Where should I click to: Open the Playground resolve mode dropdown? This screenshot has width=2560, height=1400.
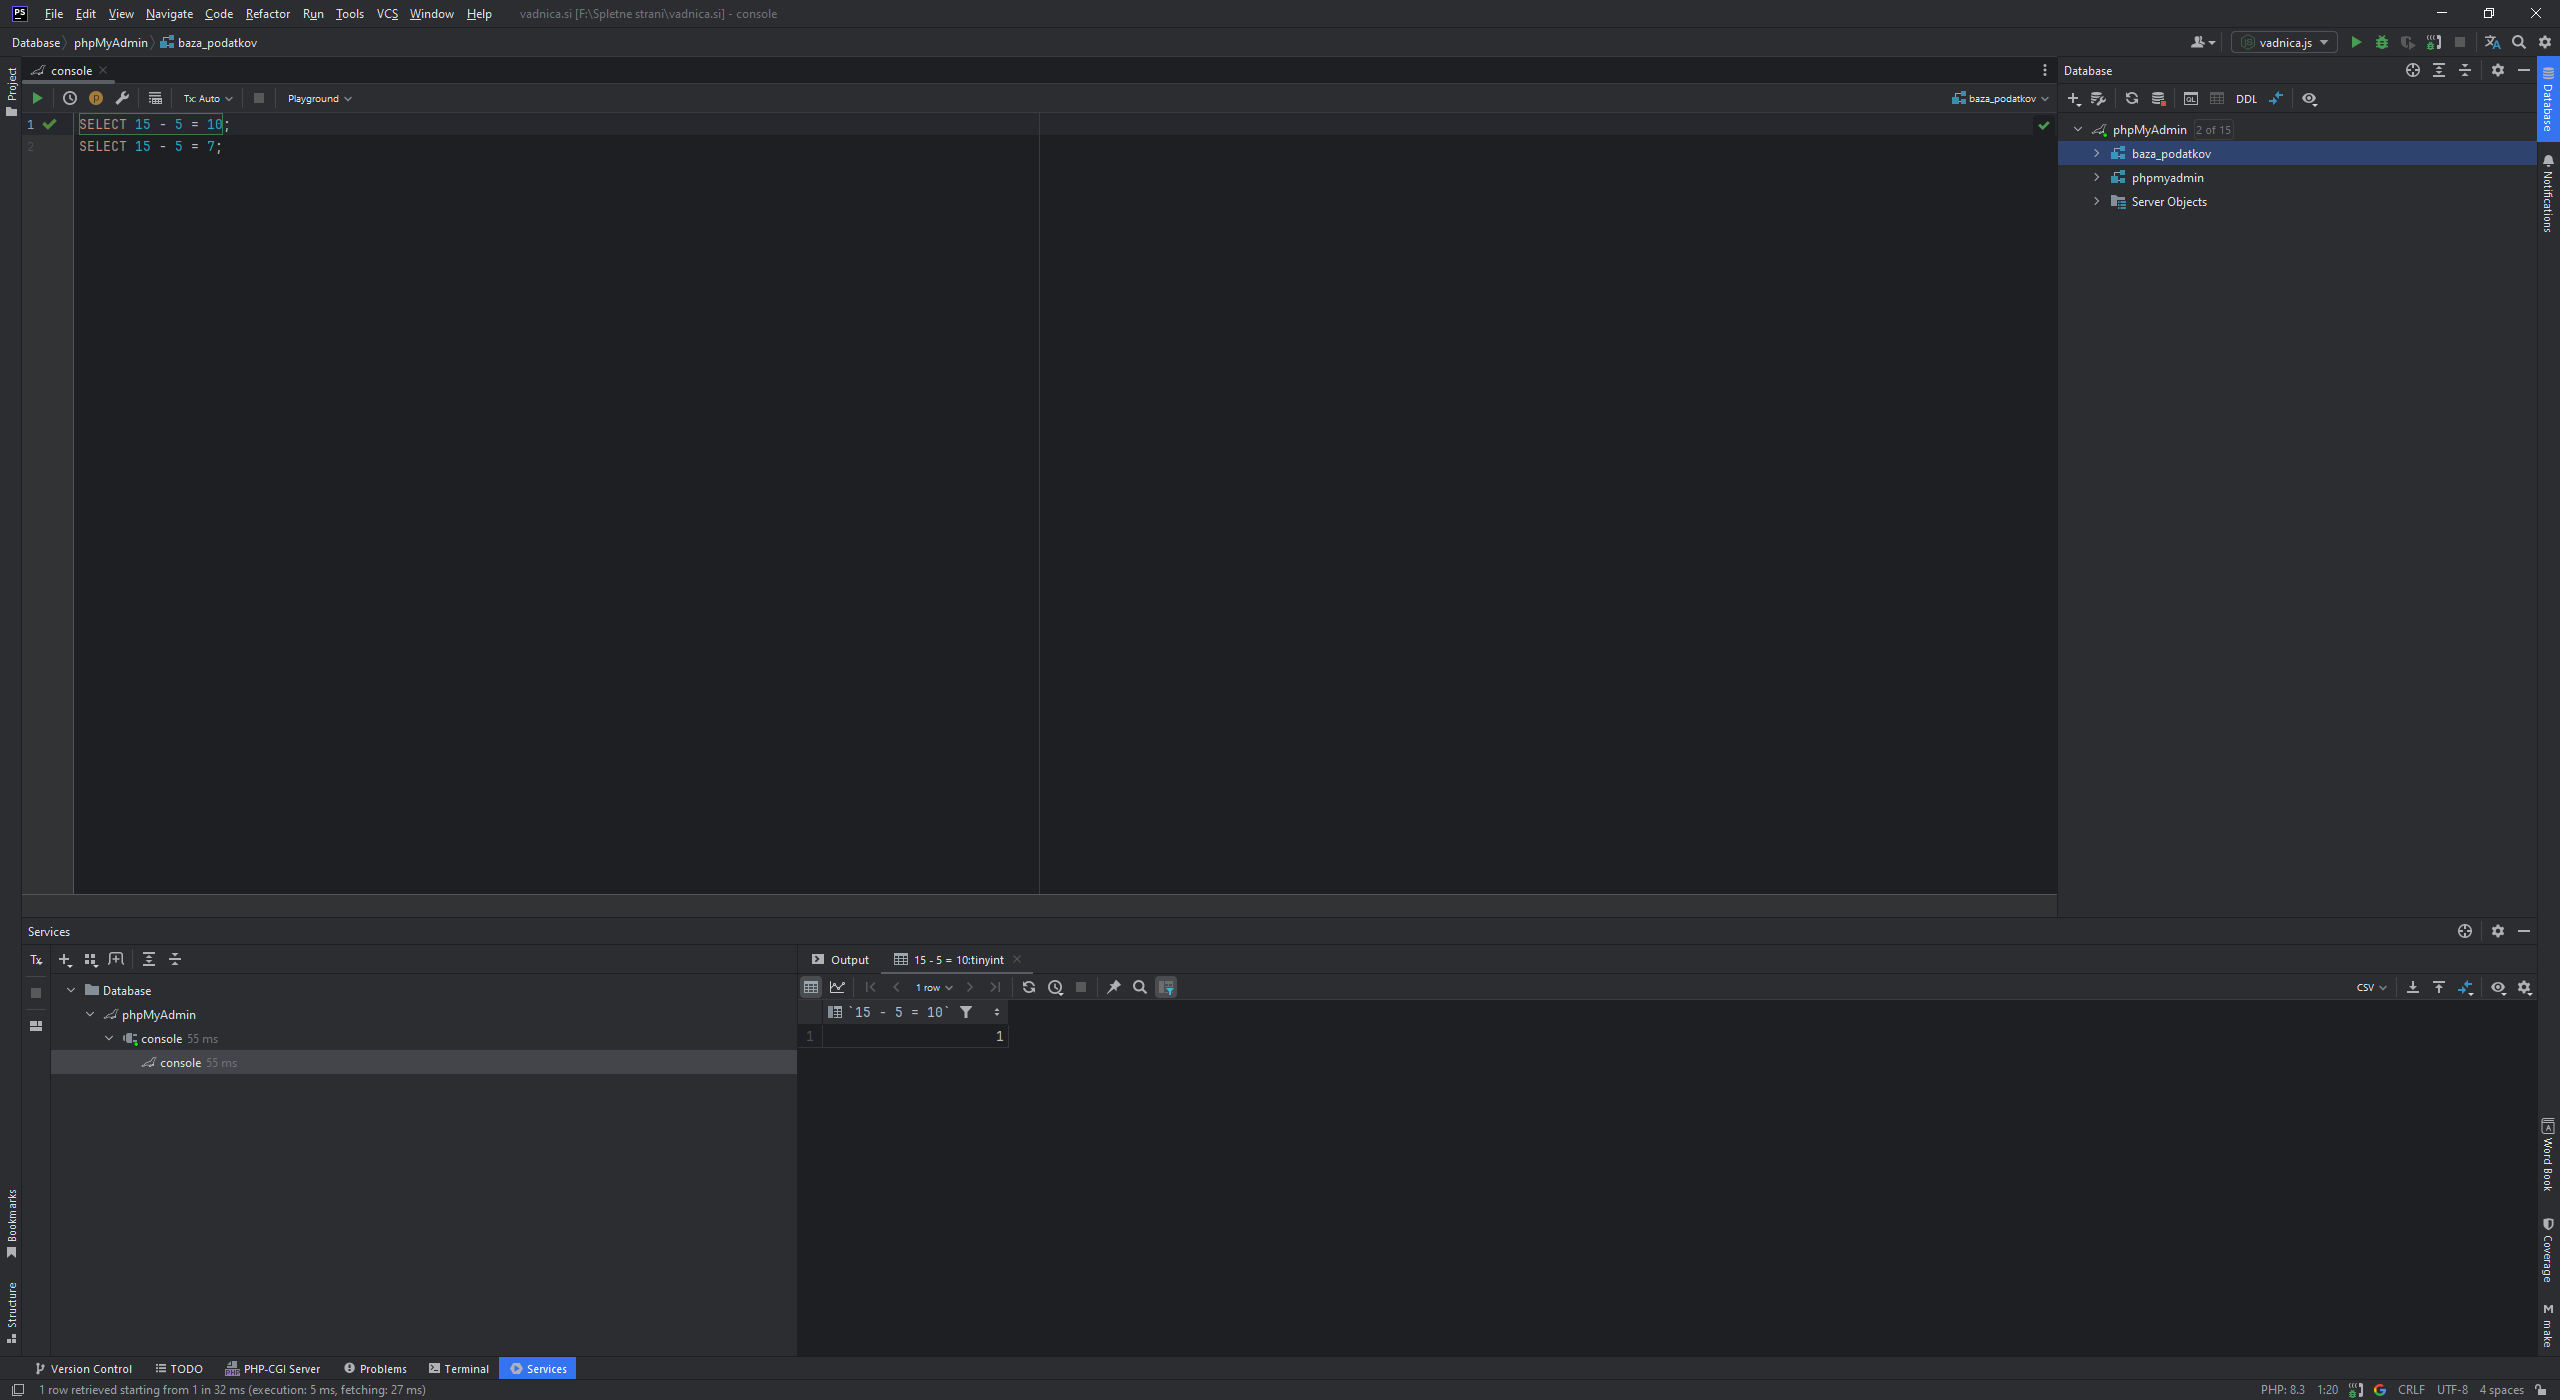319,98
